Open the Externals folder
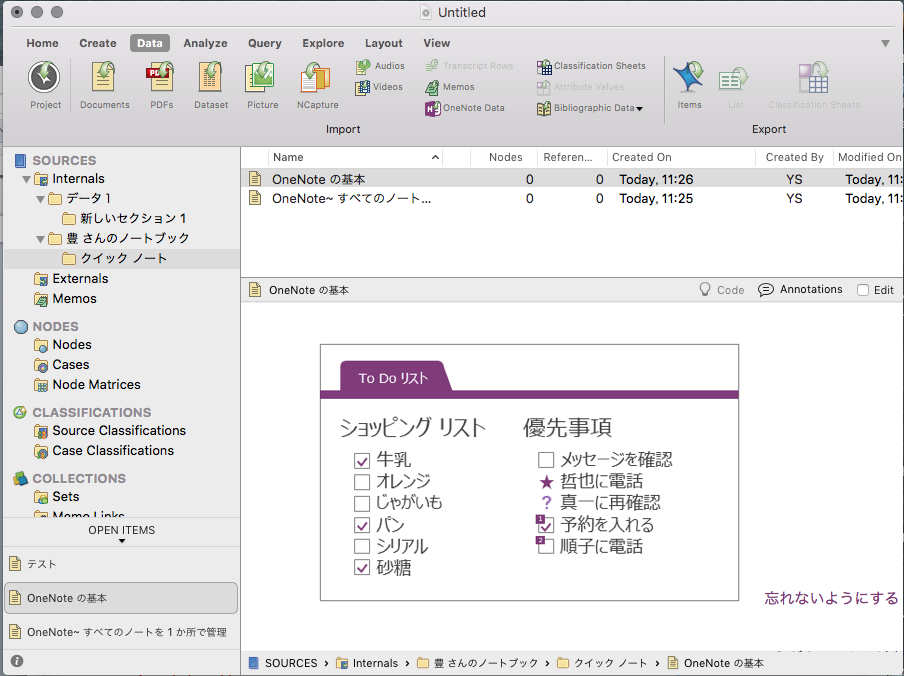The height and width of the screenshot is (676, 904). pyautogui.click(x=71, y=279)
